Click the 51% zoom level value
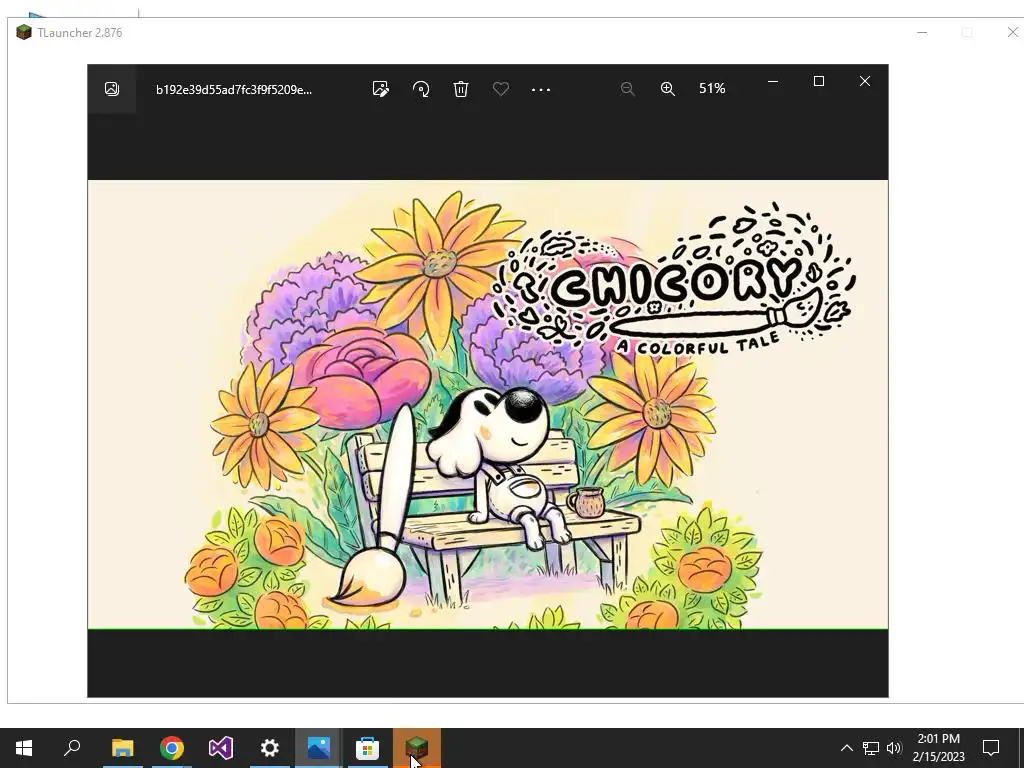1024x768 pixels. tap(712, 89)
